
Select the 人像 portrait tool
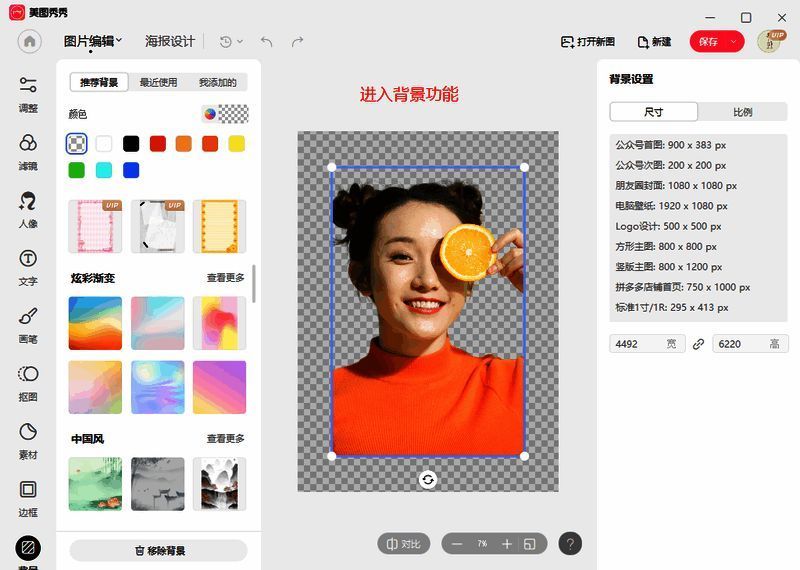click(x=28, y=210)
